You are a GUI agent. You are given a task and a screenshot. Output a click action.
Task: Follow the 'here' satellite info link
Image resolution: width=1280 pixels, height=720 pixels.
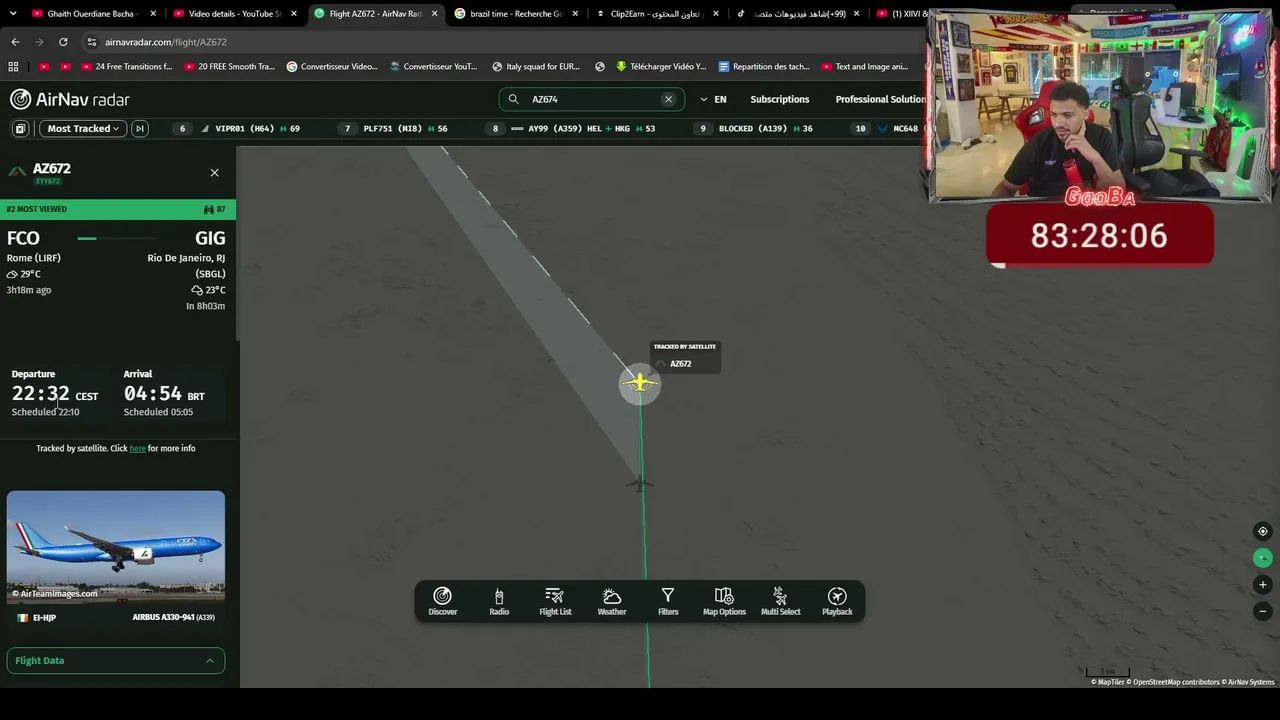click(x=138, y=448)
